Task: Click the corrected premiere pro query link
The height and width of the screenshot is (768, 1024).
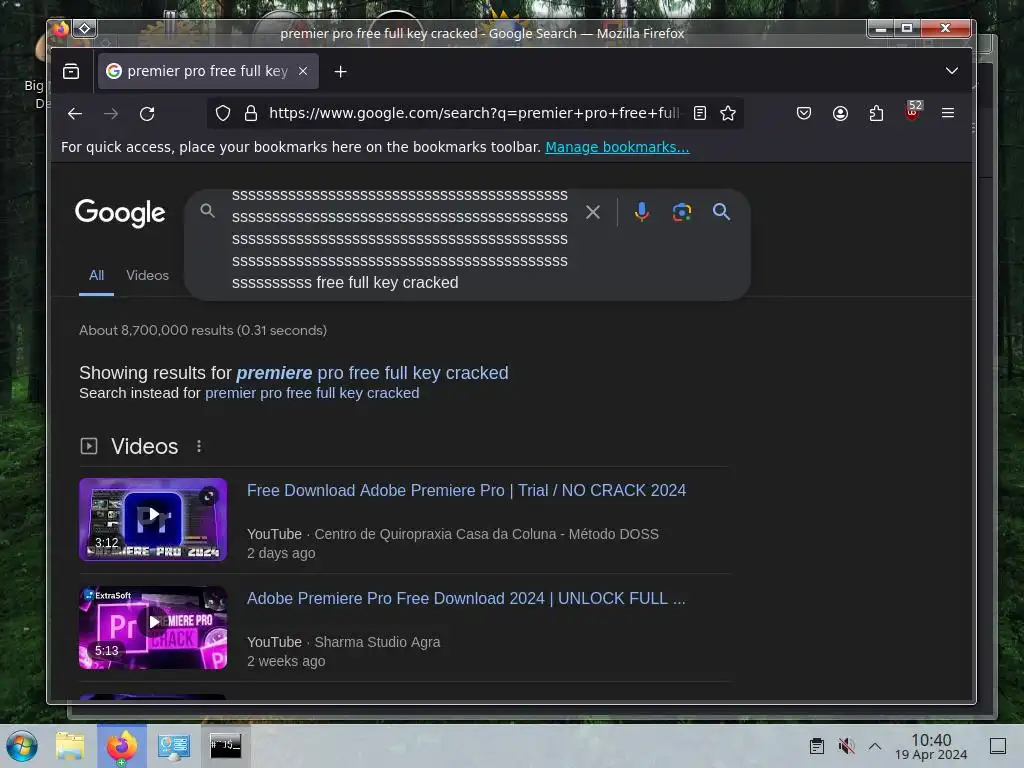Action: coord(372,373)
